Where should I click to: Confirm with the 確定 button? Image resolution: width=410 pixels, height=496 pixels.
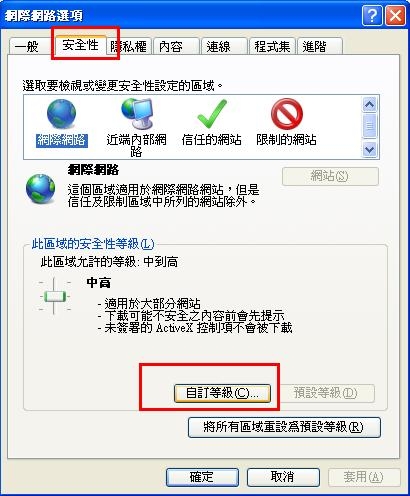point(202,477)
